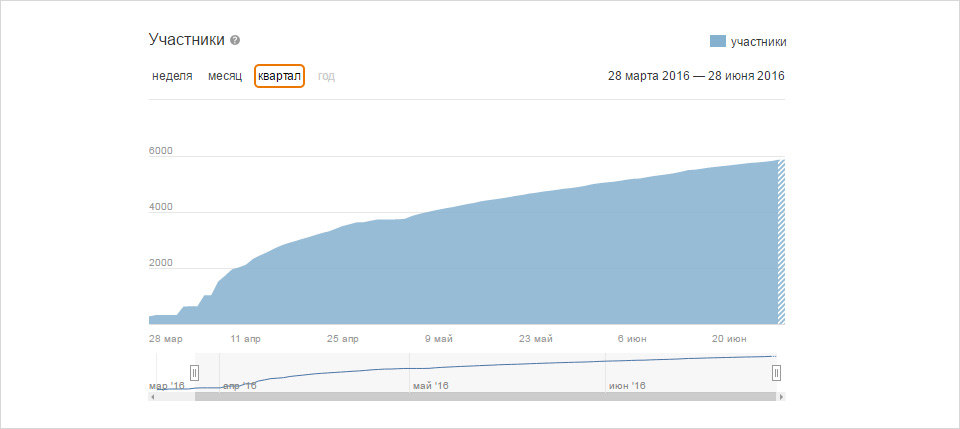This screenshot has height=429, width=960.
Task: Click the help question mark beside Участники
Action: 235,40
